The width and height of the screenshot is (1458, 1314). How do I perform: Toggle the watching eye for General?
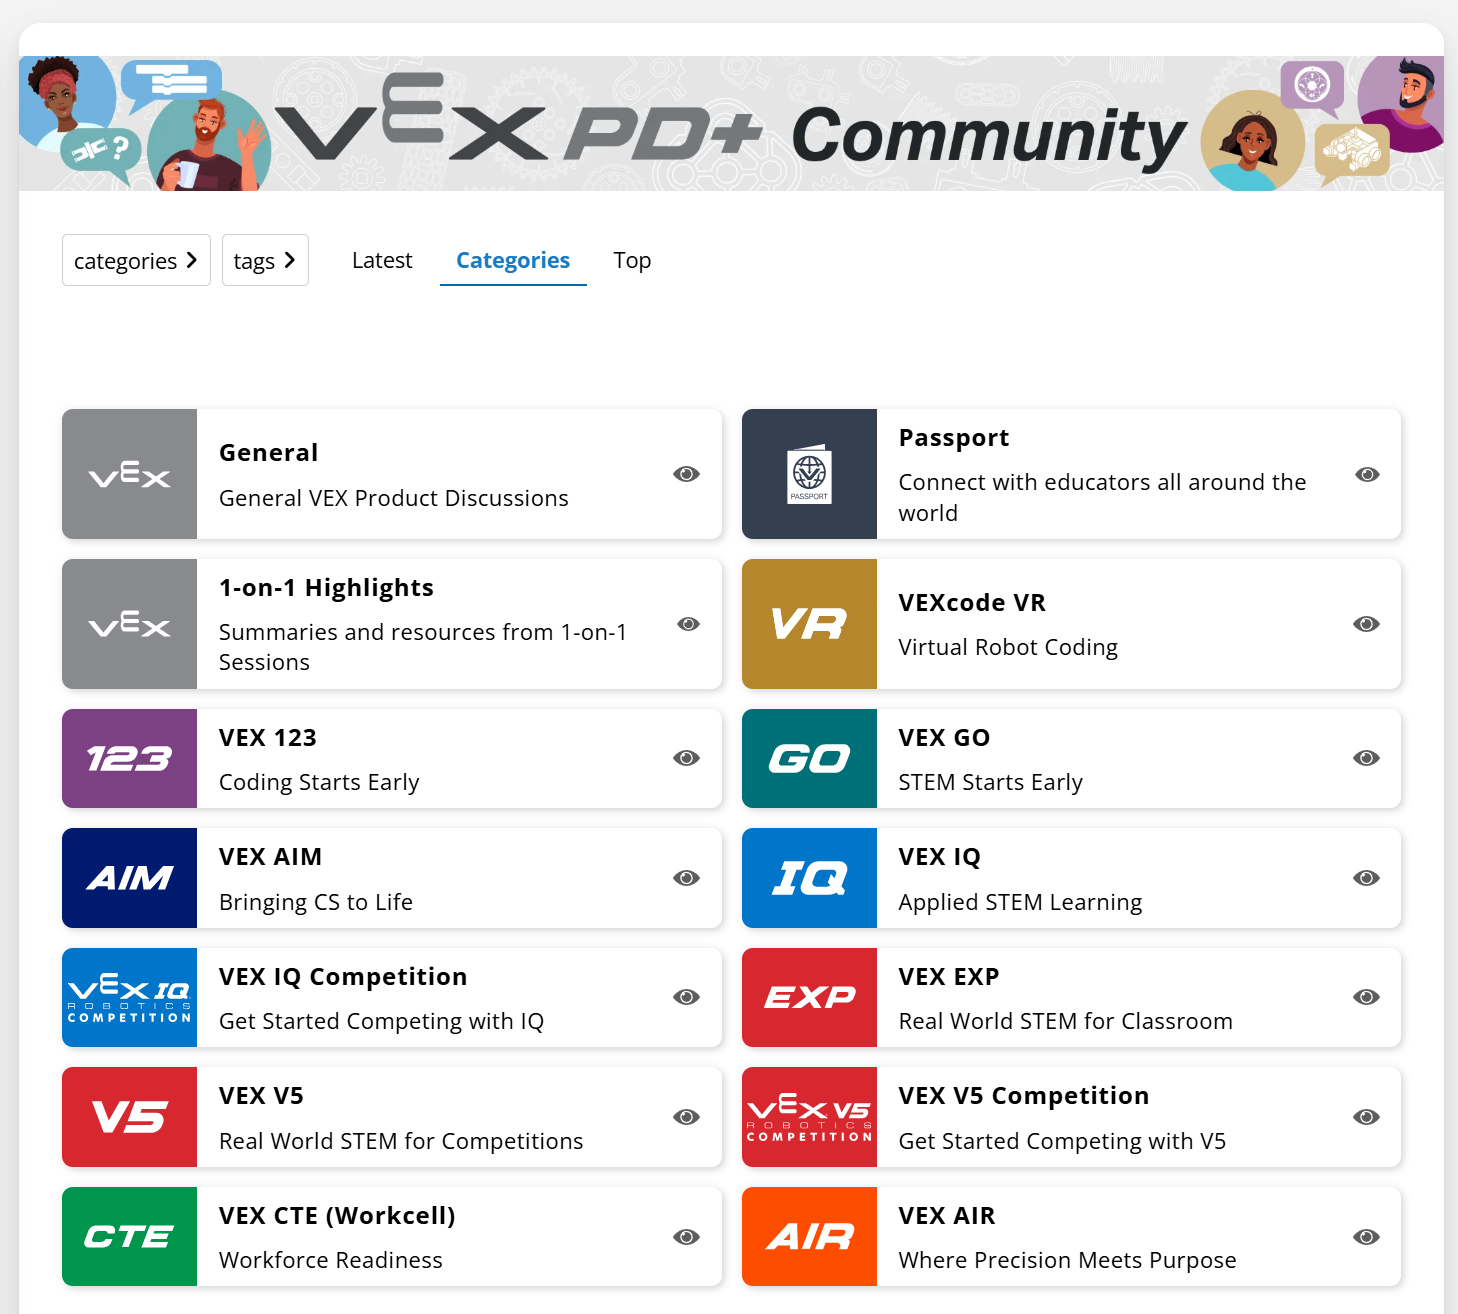(686, 474)
